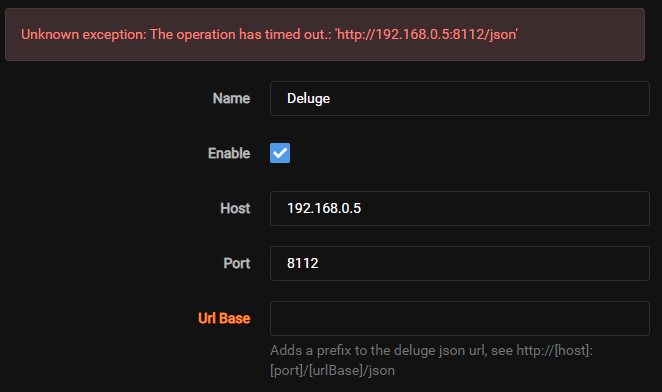Viewport: 662px width, 392px height.
Task: Click the Url Base help text description
Action: coord(431,360)
